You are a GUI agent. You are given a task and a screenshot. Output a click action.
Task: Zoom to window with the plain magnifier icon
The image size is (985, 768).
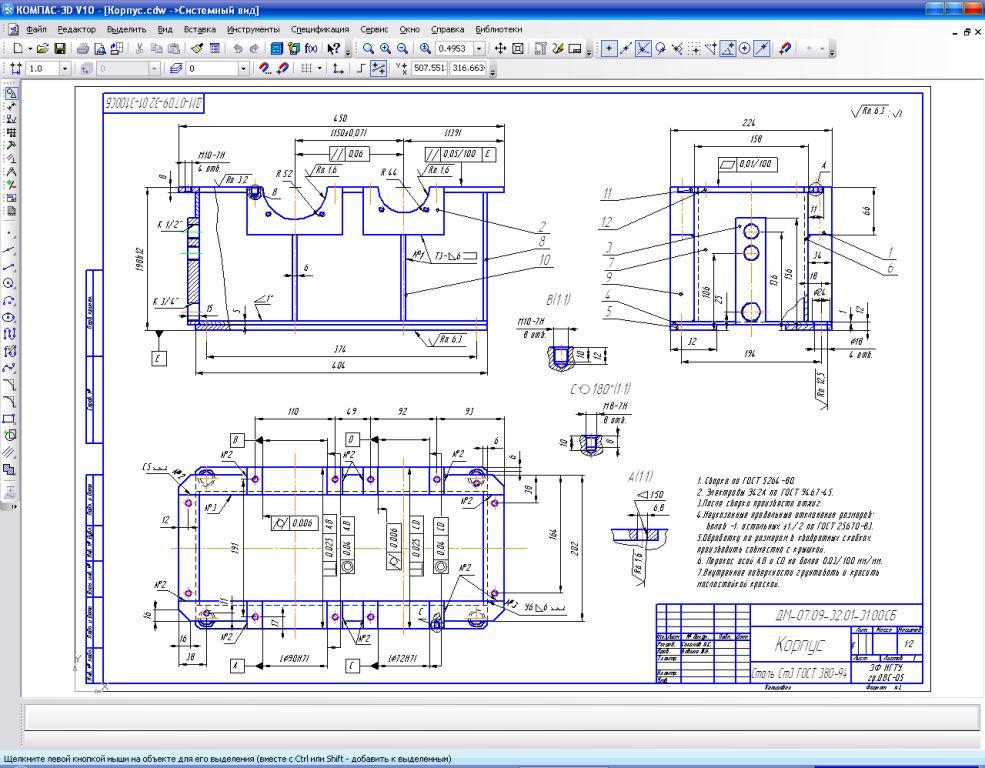coord(369,48)
